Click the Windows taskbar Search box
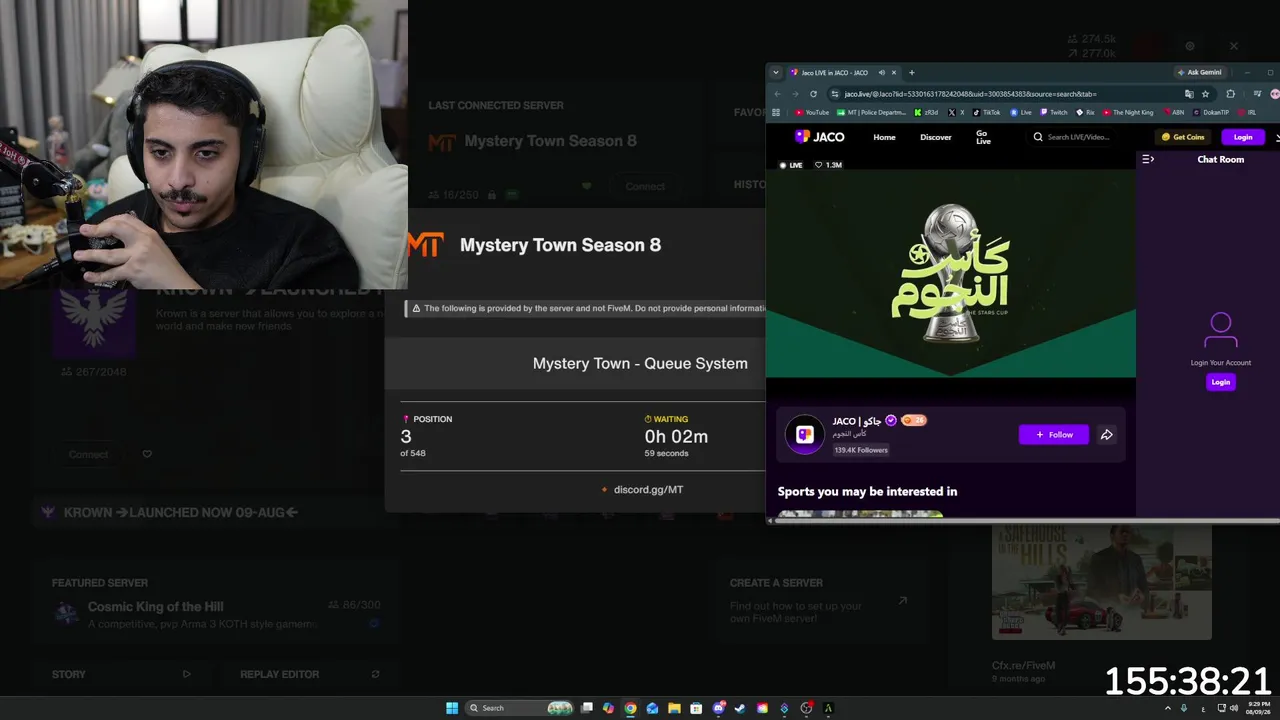Viewport: 1280px width, 720px height. [x=520, y=708]
